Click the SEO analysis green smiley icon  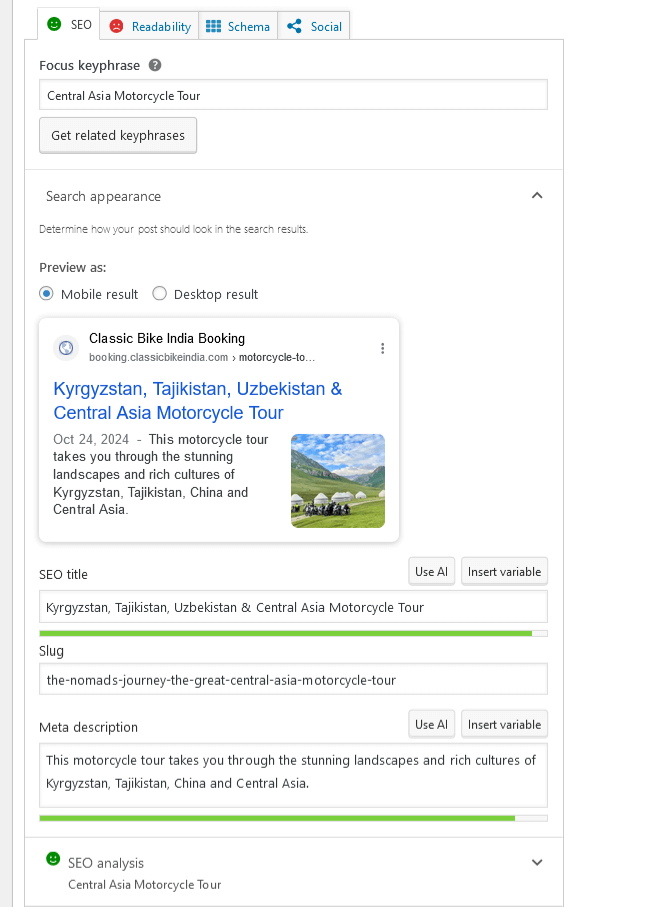click(x=53, y=859)
